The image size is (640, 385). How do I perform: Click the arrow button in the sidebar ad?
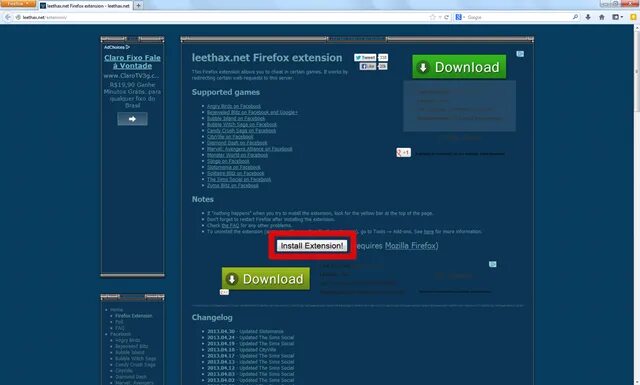[x=132, y=119]
